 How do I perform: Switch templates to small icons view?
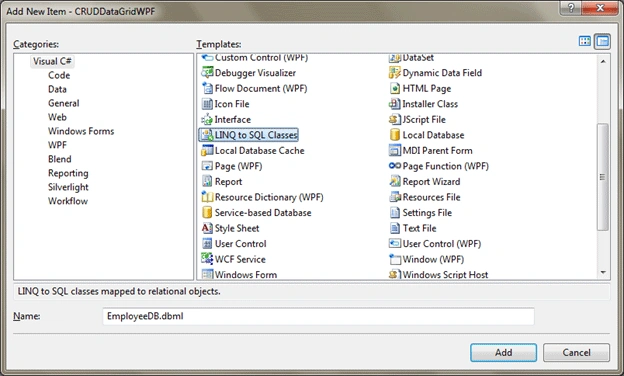tap(603, 41)
